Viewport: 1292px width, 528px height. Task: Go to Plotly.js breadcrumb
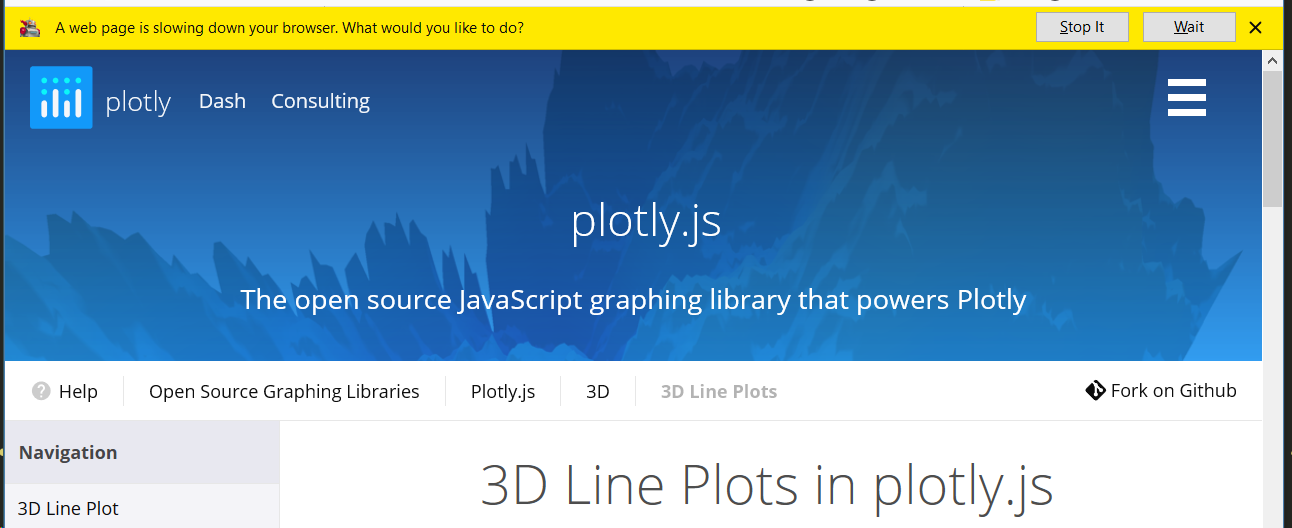pos(503,391)
